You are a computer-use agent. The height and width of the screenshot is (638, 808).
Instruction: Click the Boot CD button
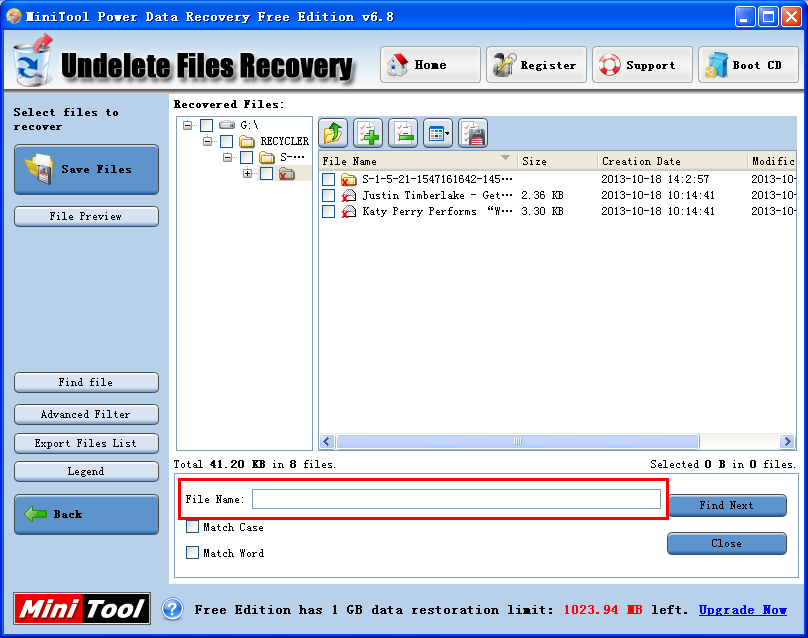point(748,64)
